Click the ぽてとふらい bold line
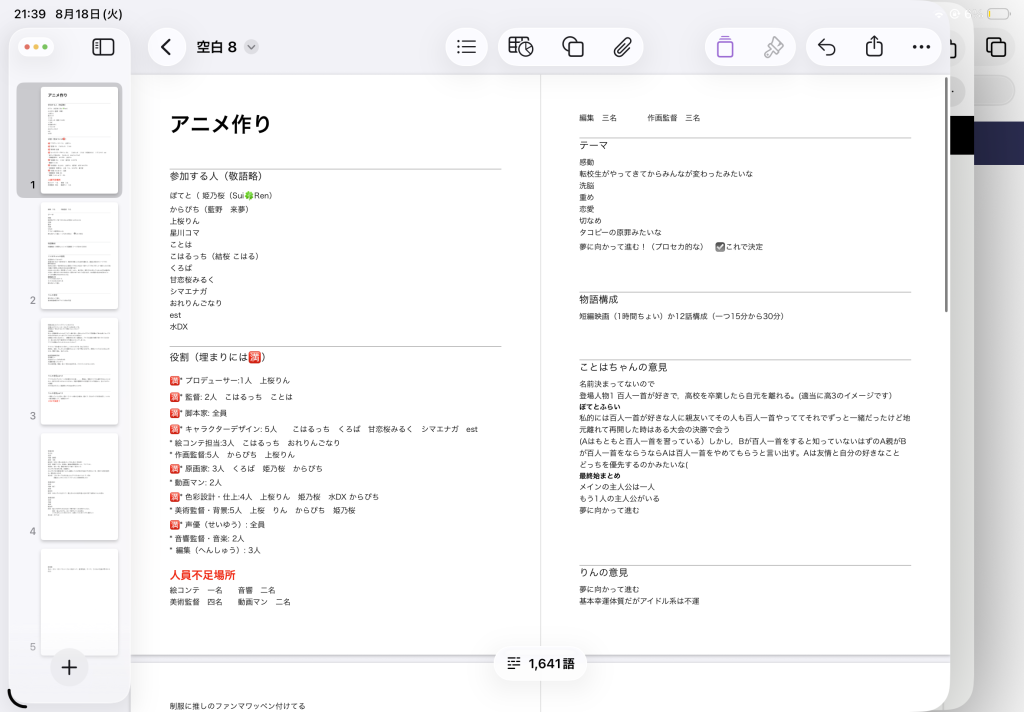Screen dimensions: 1024x712 coord(600,406)
